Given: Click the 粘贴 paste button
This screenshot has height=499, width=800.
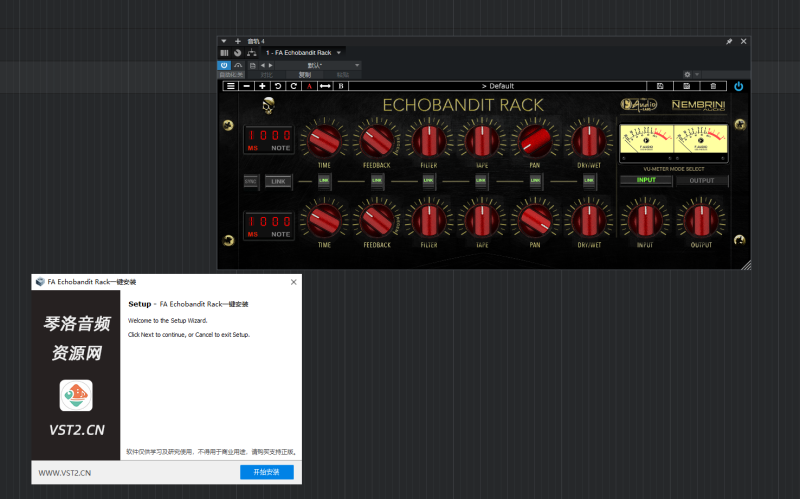Looking at the screenshot, I should tap(342, 75).
